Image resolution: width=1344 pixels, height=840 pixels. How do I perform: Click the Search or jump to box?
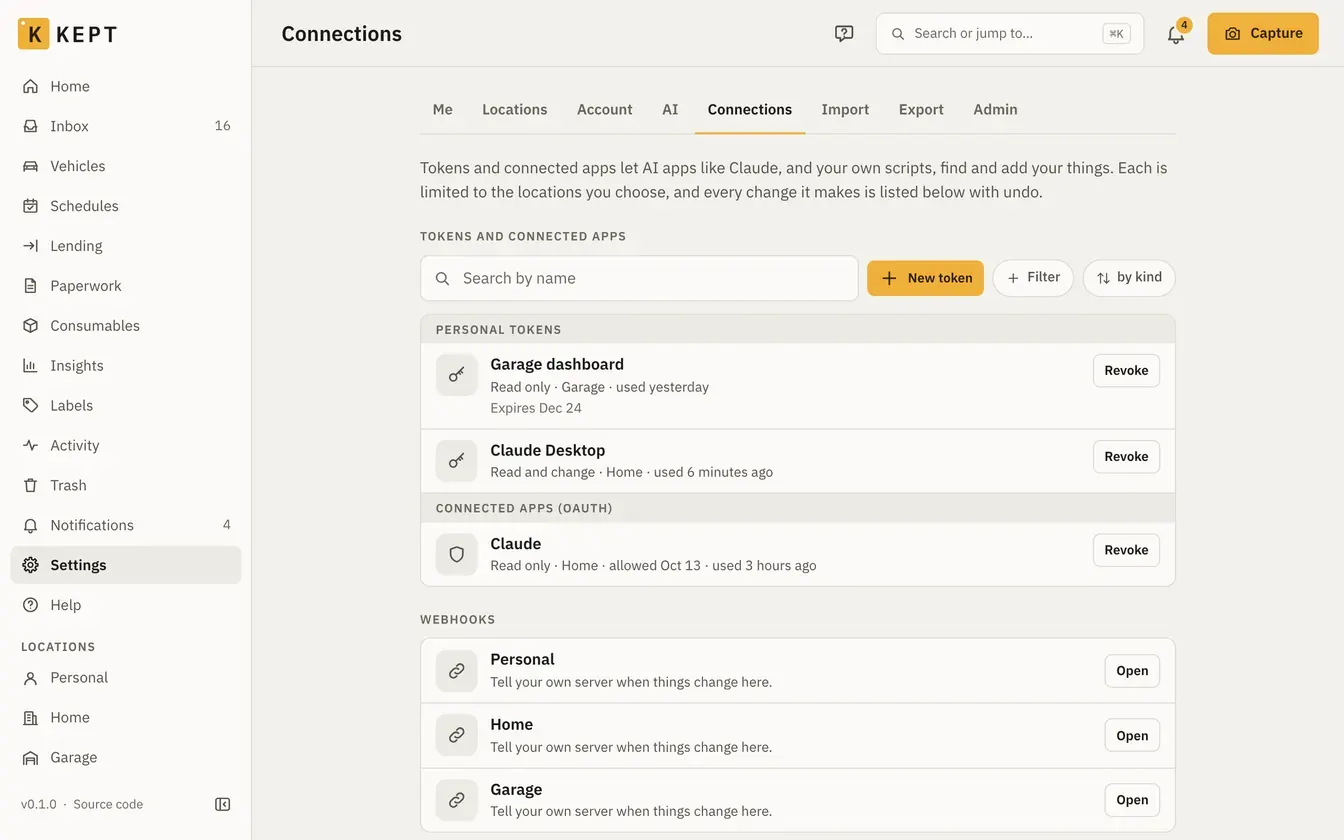(x=1010, y=34)
